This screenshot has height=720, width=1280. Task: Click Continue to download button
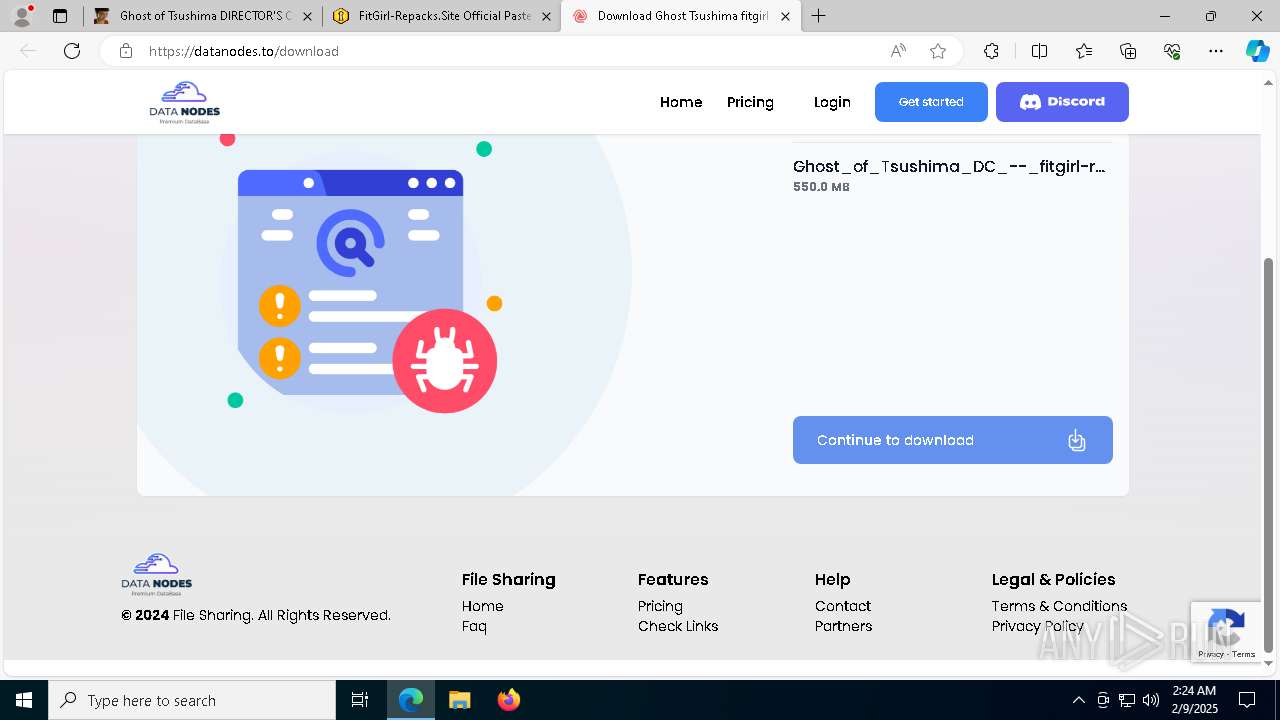click(952, 440)
